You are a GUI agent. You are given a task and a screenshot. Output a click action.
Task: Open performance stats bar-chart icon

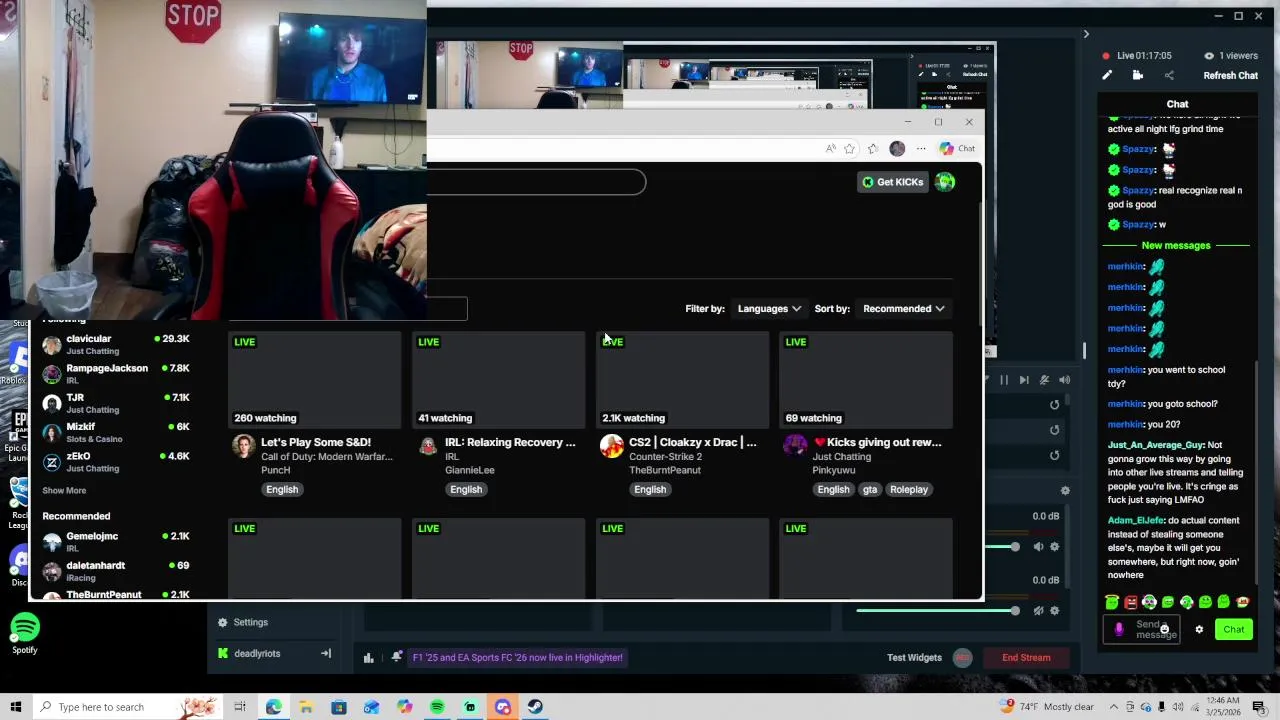pyautogui.click(x=369, y=657)
